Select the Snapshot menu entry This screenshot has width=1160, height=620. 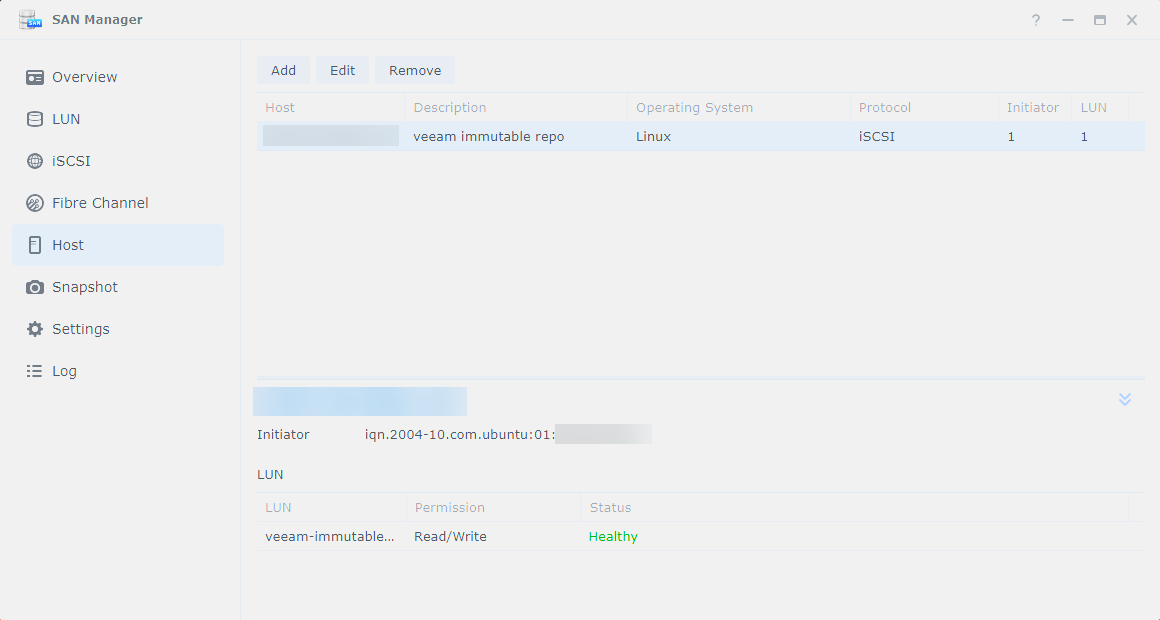click(x=84, y=287)
